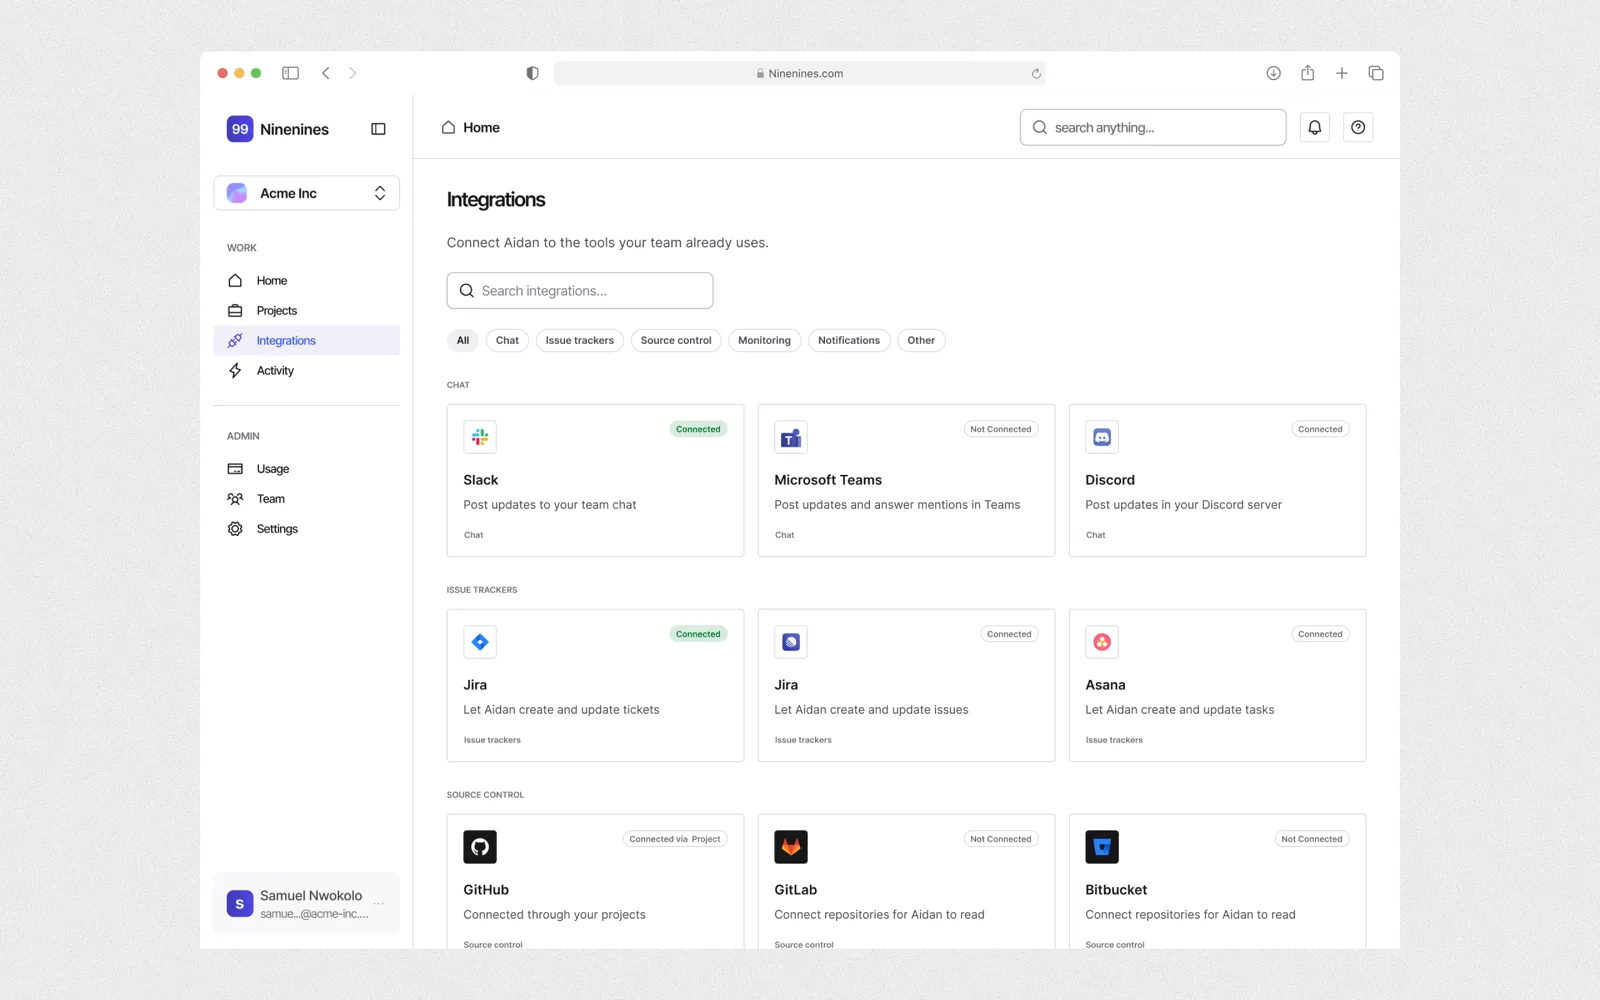Image resolution: width=1600 pixels, height=1000 pixels.
Task: Click the Discord logo icon
Action: pos(1102,437)
